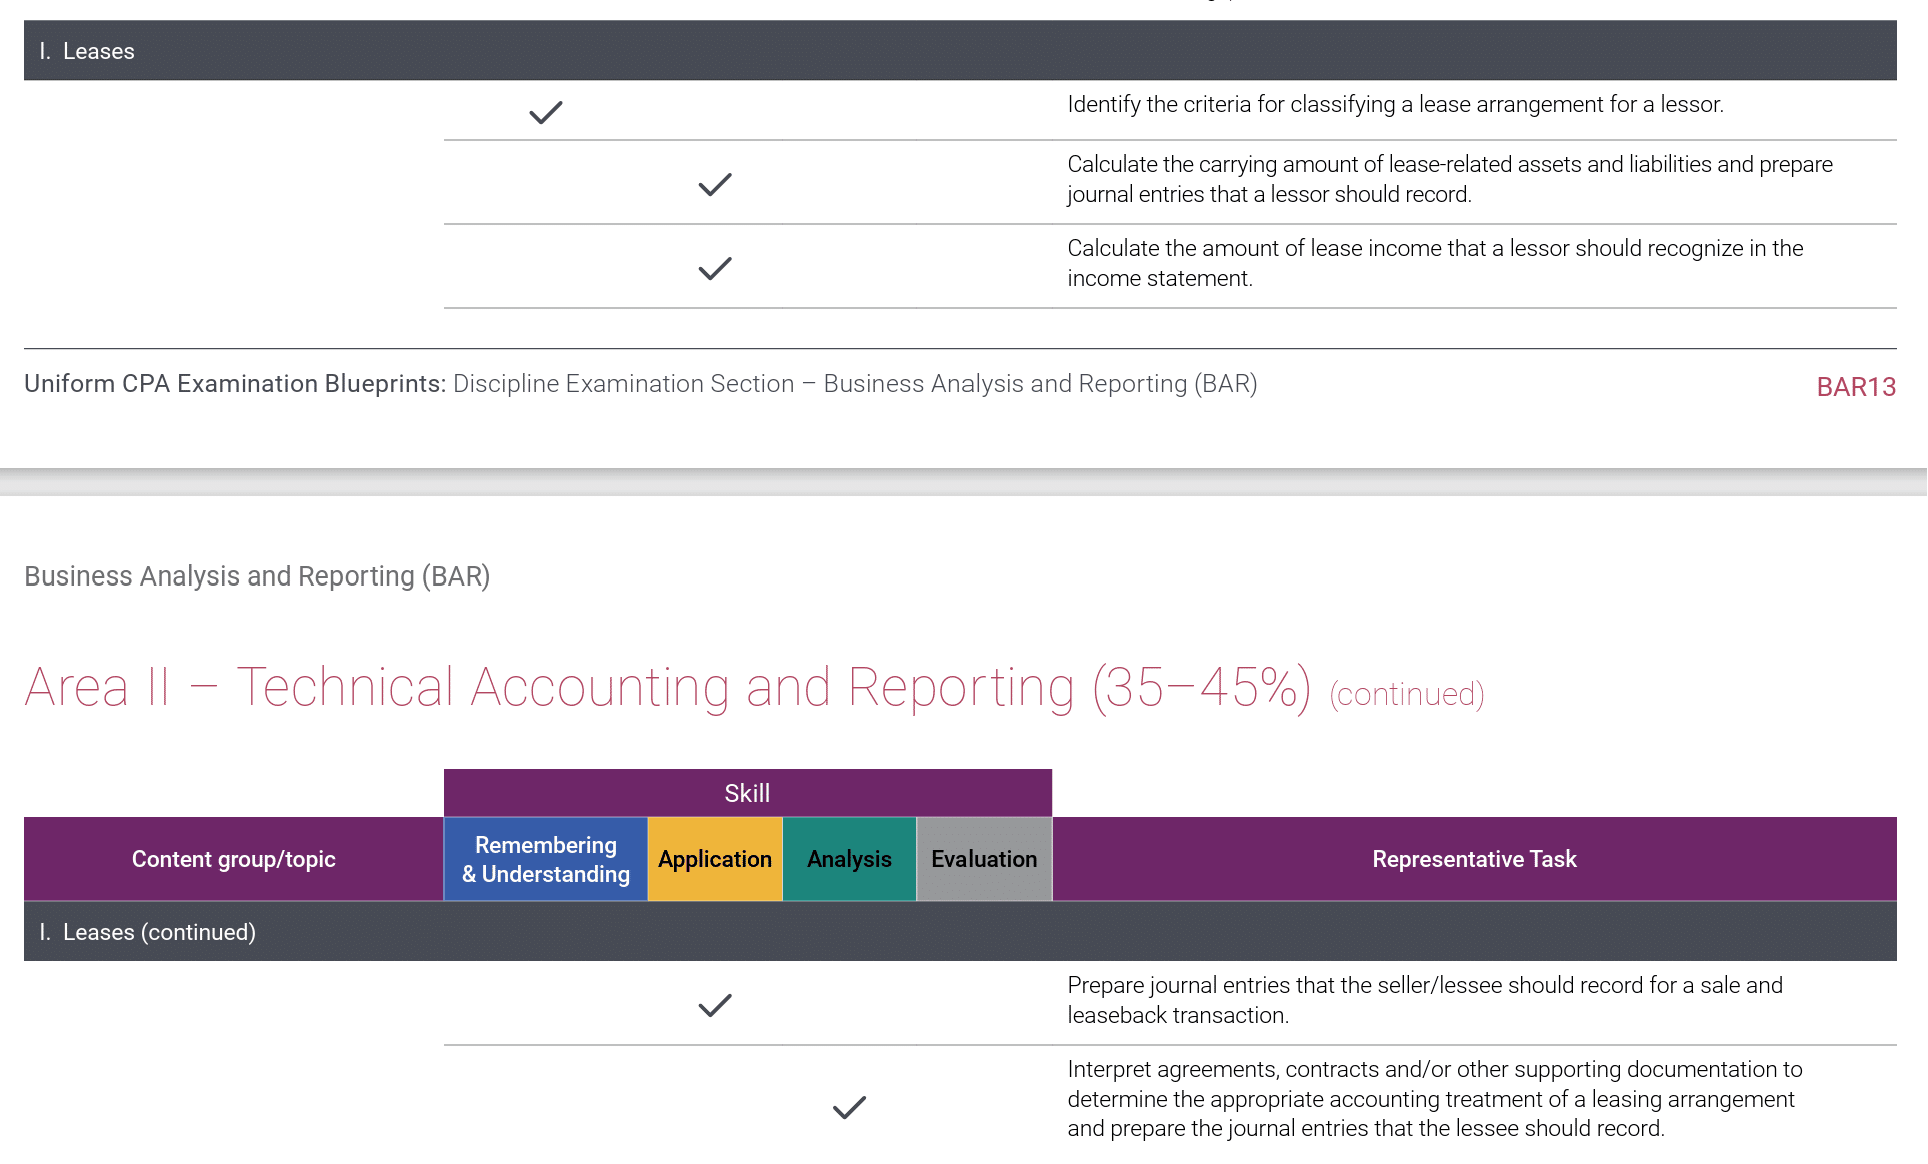
Task: Click checkmark for carrying amount calculation row
Action: coord(715,184)
